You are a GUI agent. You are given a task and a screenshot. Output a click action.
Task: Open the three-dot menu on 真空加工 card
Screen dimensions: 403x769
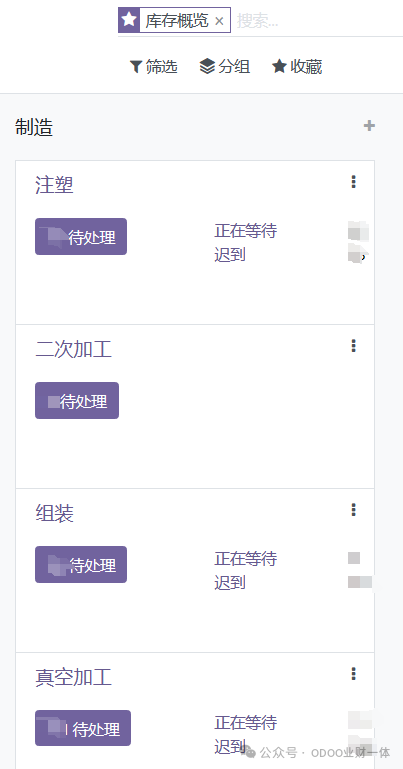click(x=353, y=674)
